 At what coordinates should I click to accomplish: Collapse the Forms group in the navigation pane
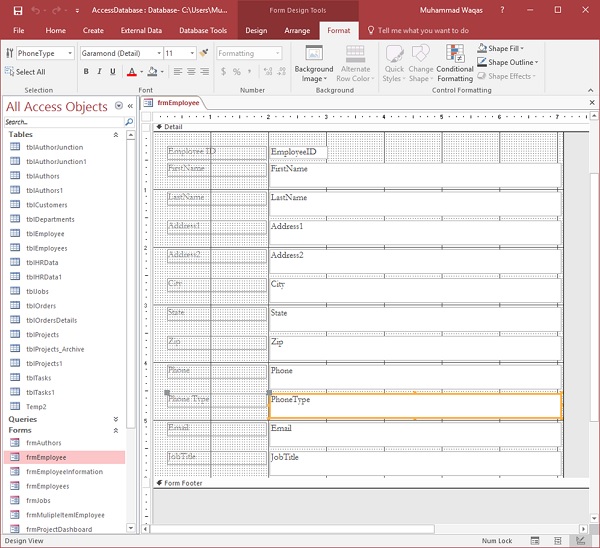pyautogui.click(x=116, y=430)
